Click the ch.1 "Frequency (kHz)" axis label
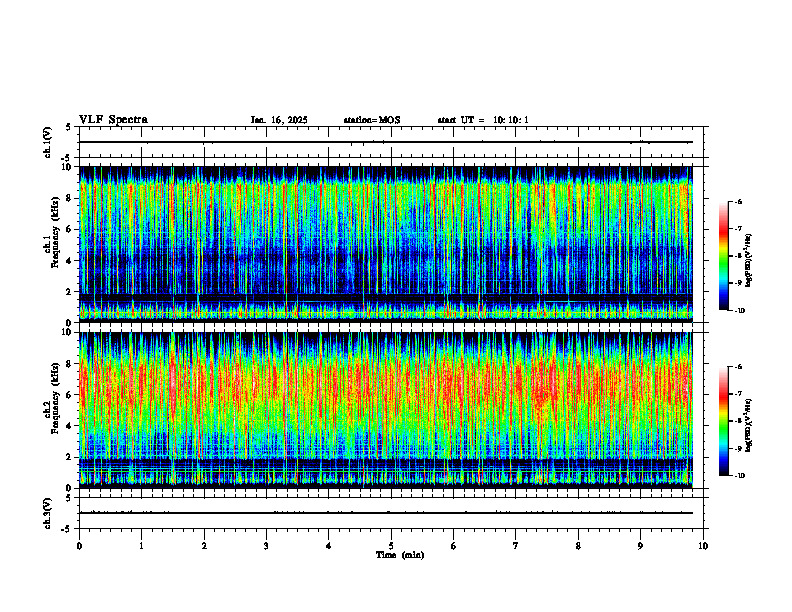 (x=57, y=232)
